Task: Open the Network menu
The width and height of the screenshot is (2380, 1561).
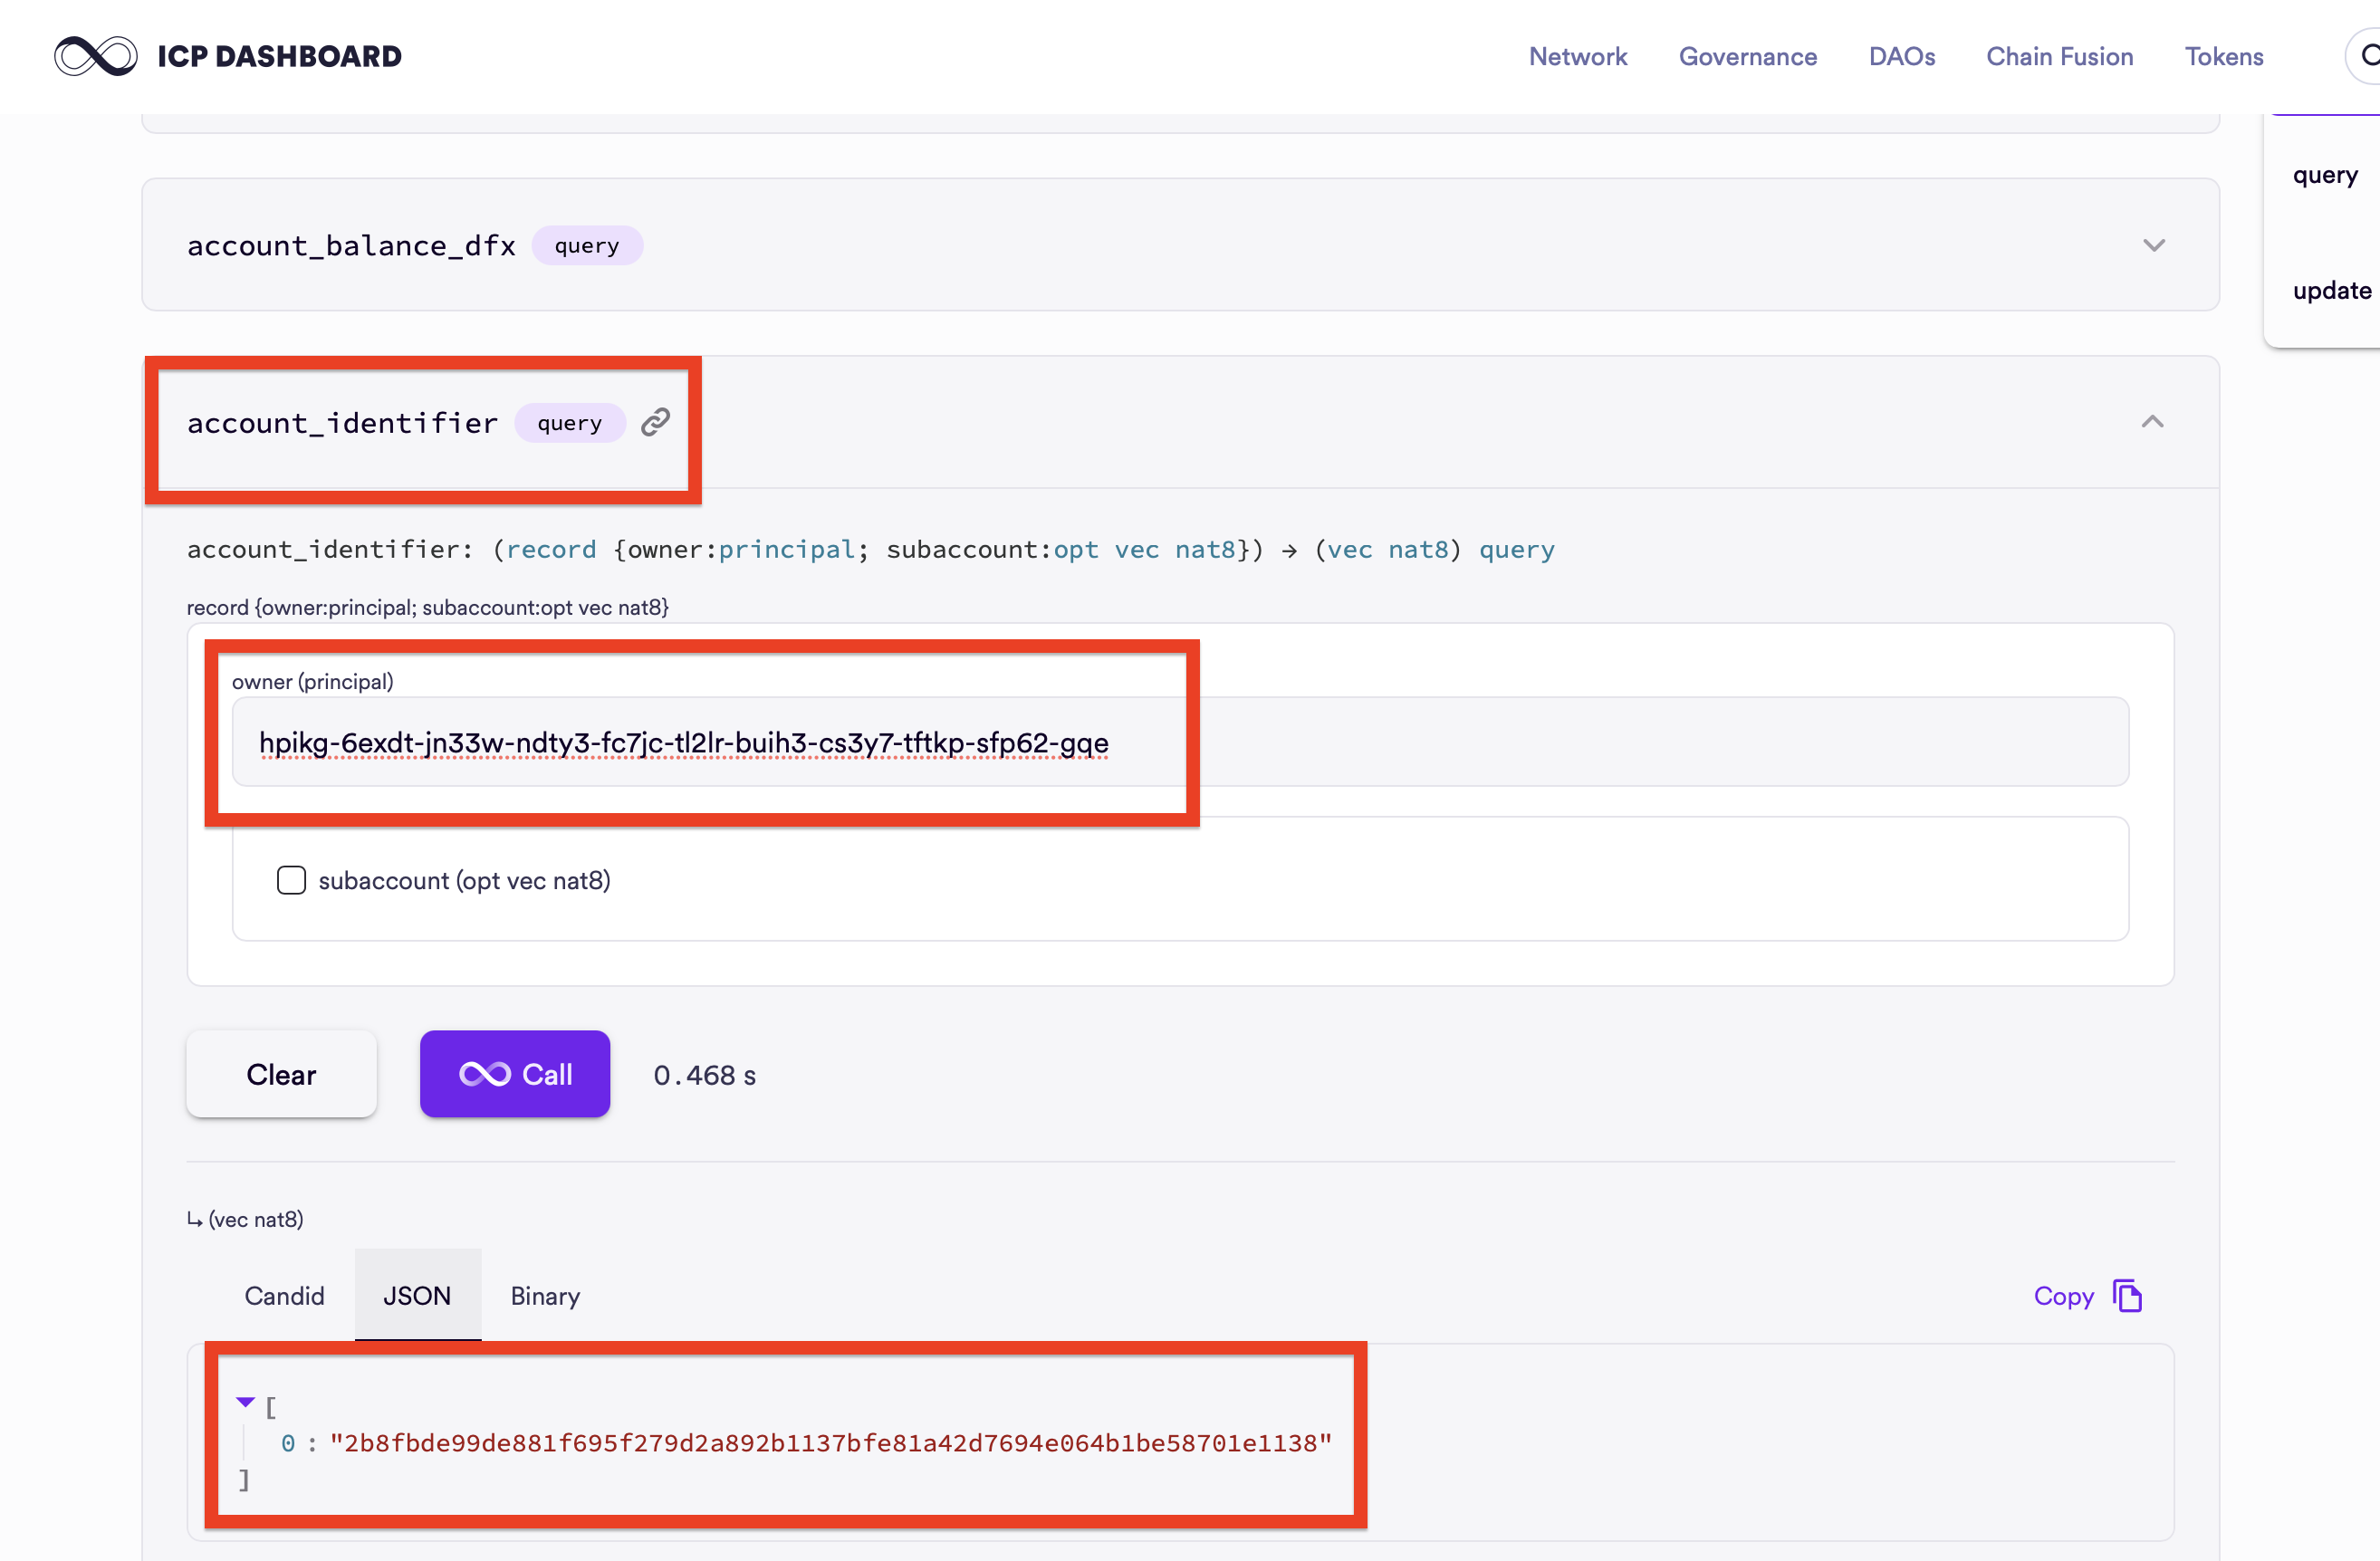Action: [x=1577, y=56]
